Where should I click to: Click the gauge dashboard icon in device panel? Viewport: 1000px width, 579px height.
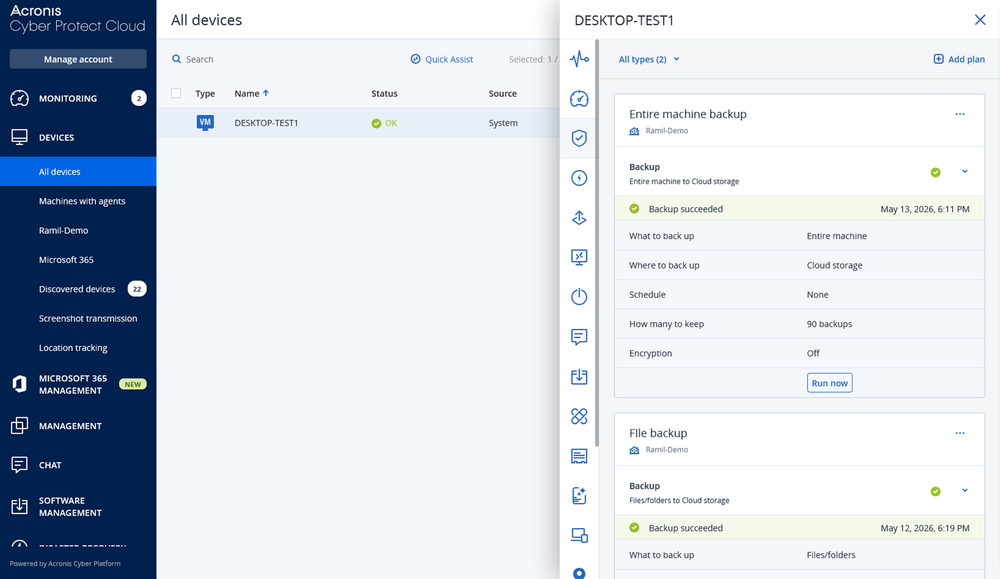pyautogui.click(x=579, y=99)
